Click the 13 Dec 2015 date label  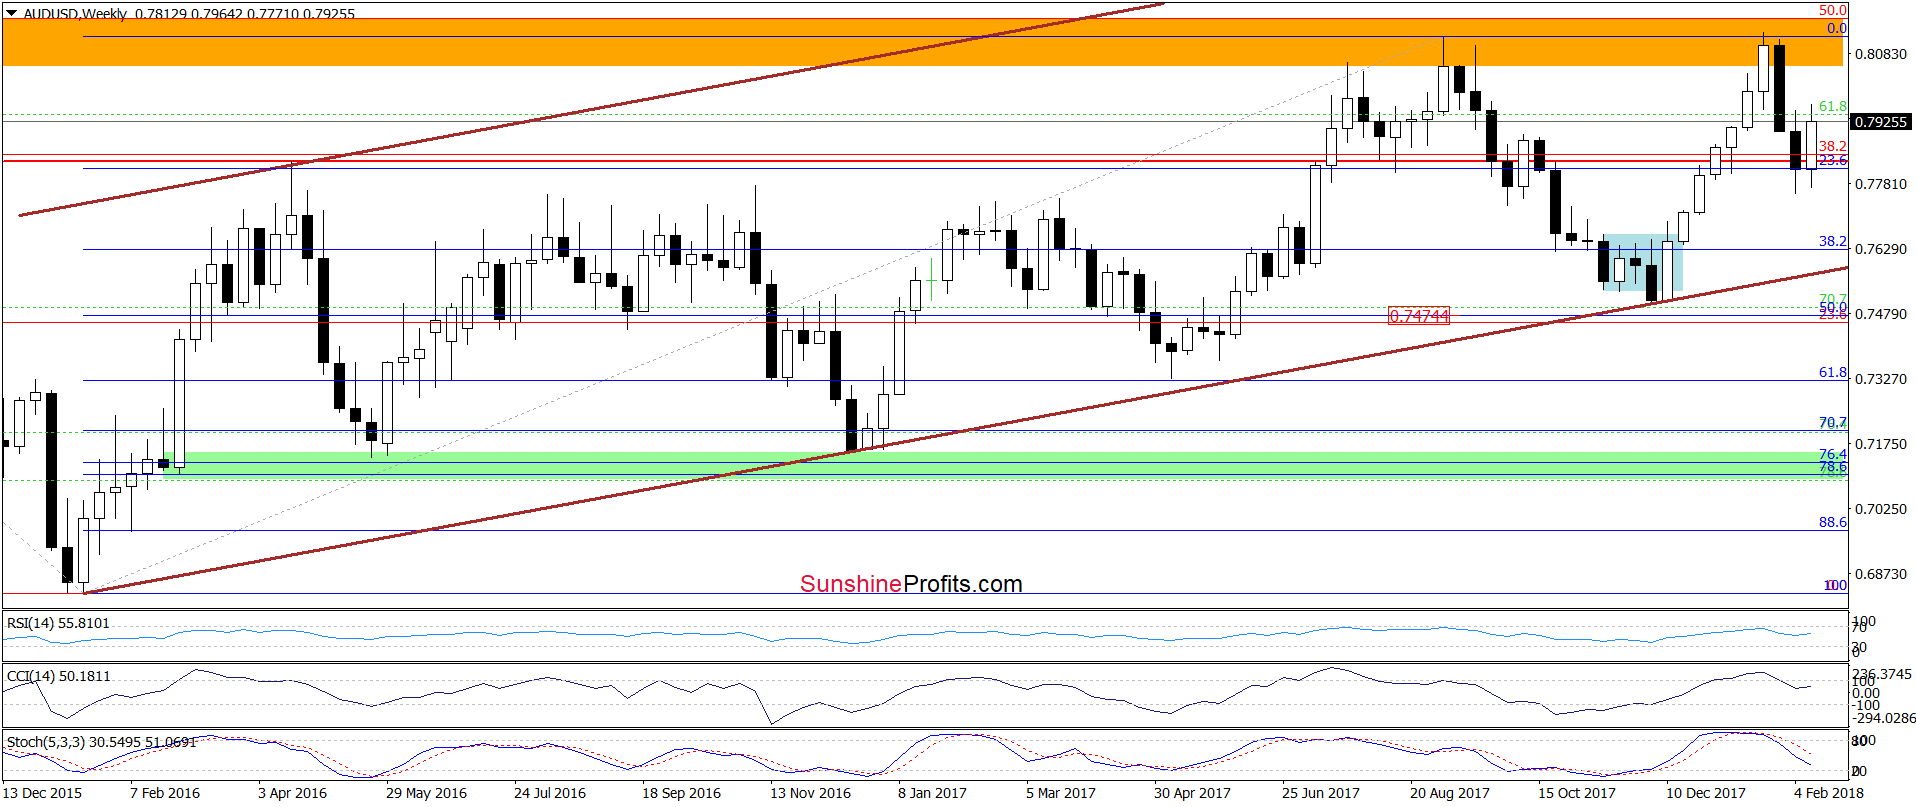click(42, 793)
